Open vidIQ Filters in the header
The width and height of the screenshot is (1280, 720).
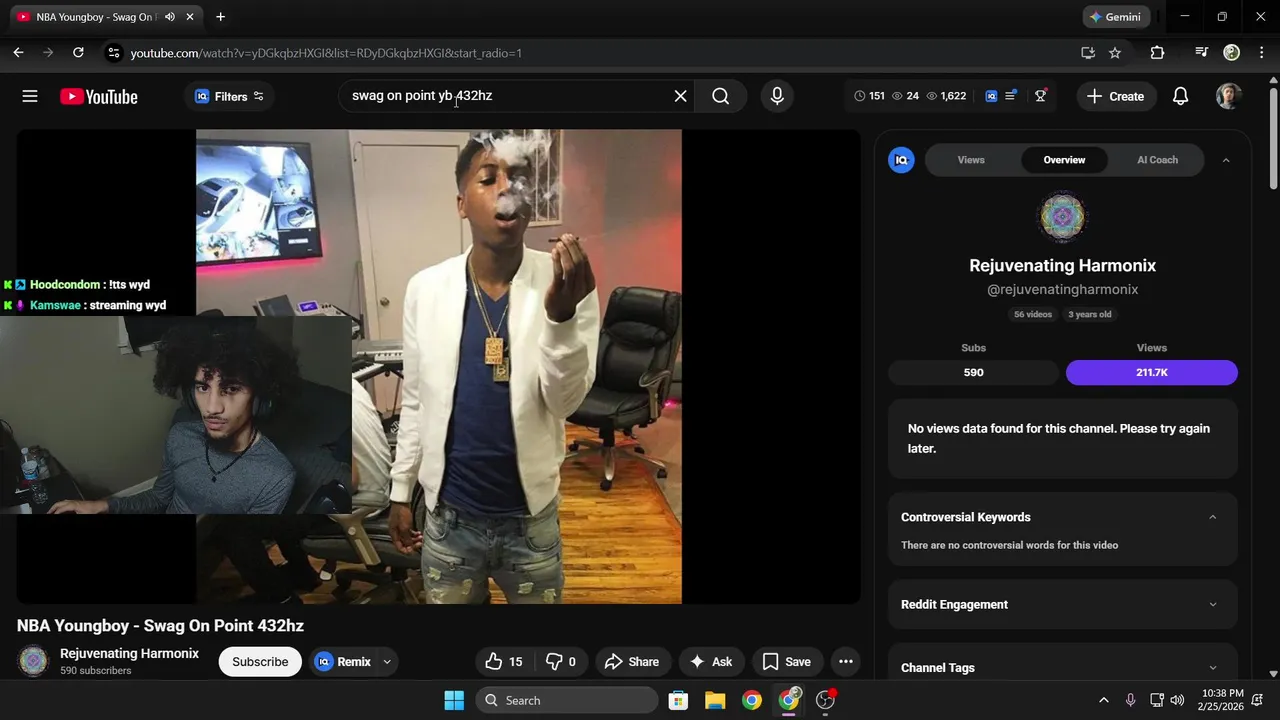point(229,96)
